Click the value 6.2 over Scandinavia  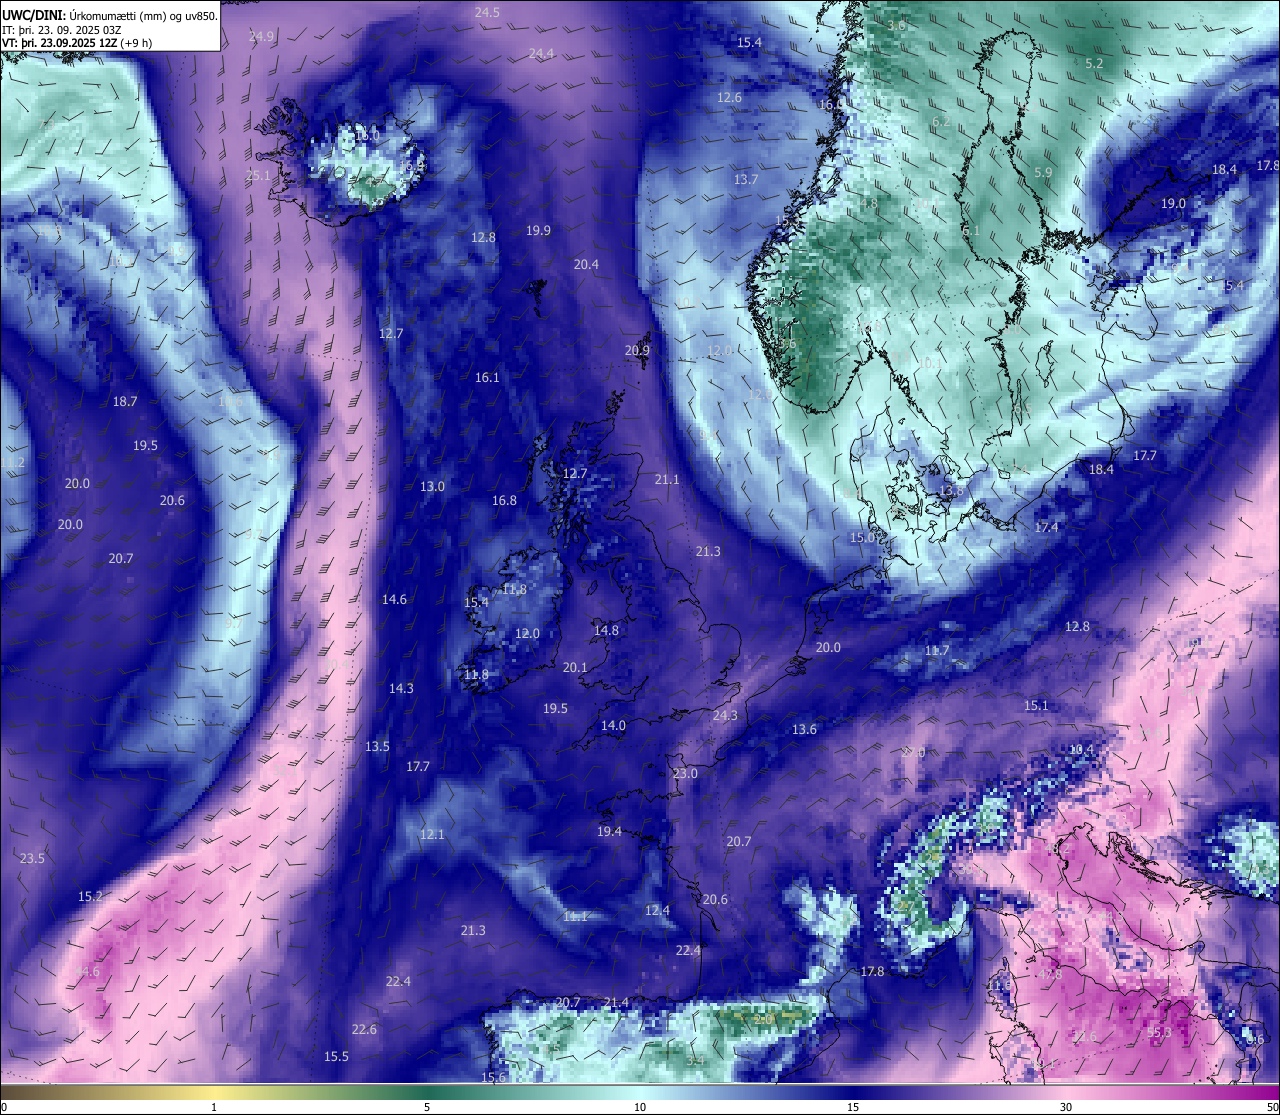pos(941,121)
